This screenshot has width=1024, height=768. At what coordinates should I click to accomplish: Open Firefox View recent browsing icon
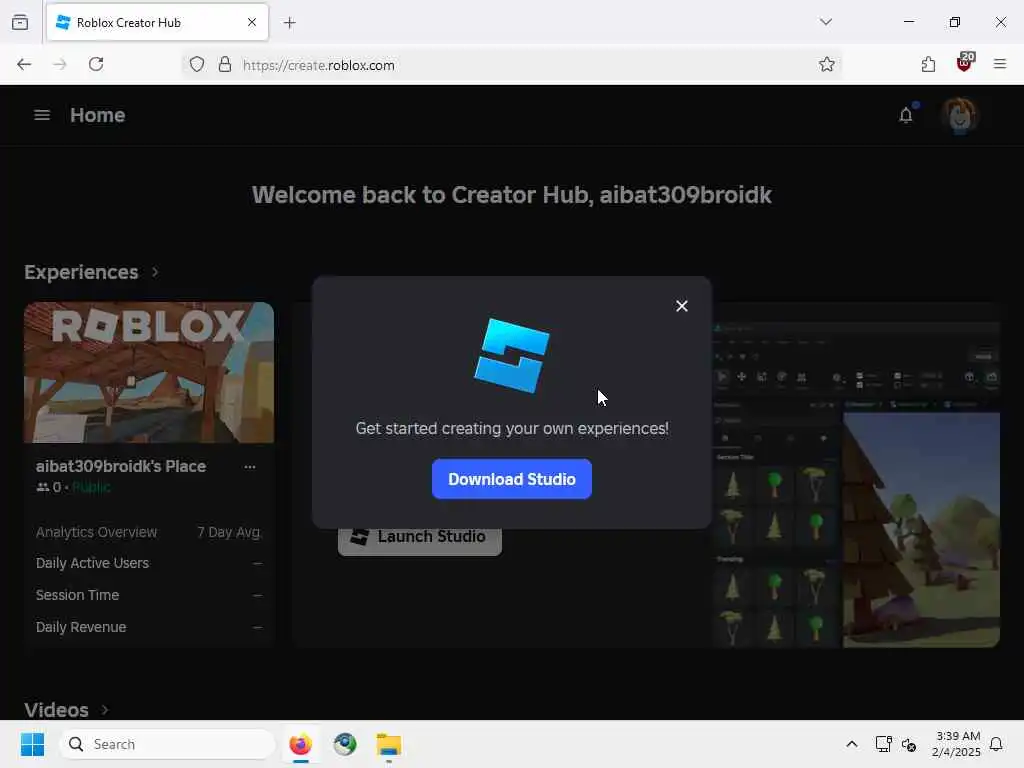click(x=20, y=22)
